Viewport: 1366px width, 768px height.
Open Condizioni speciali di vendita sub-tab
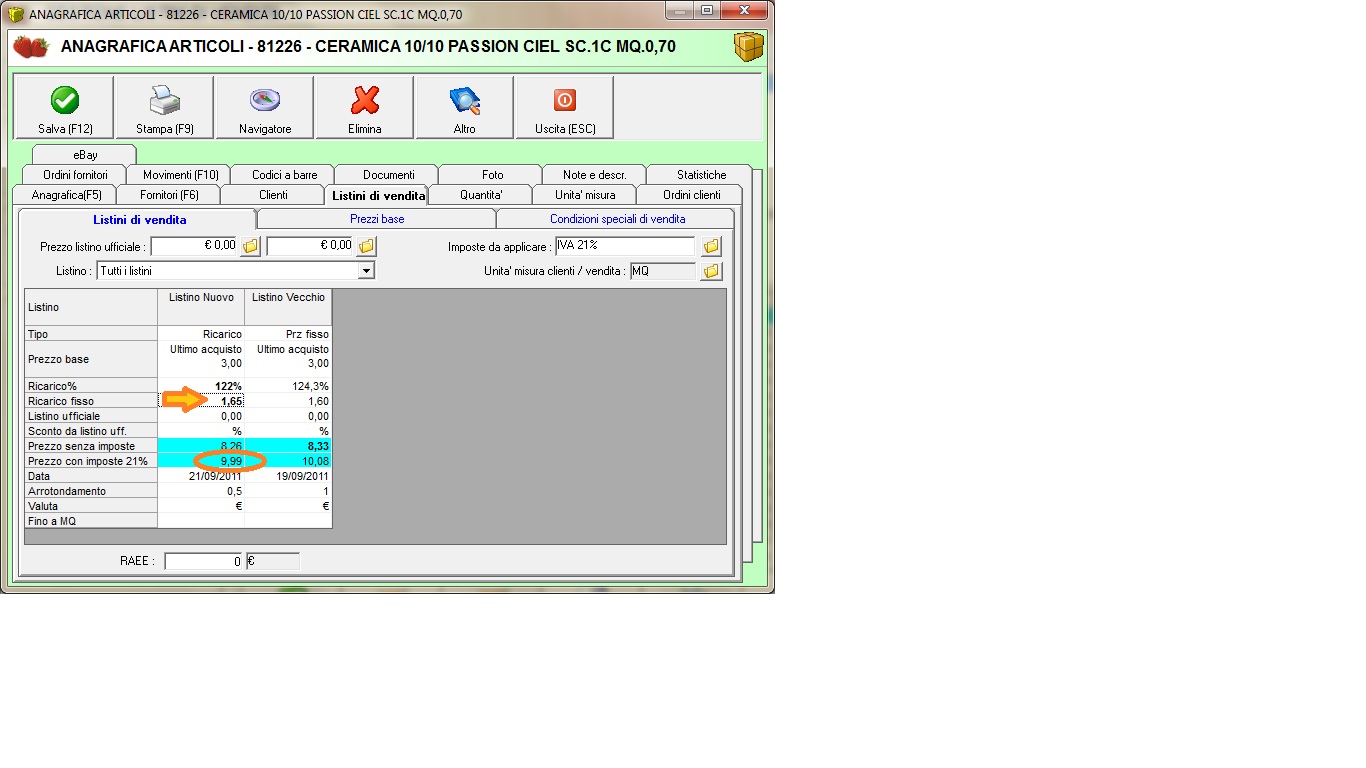[x=617, y=219]
